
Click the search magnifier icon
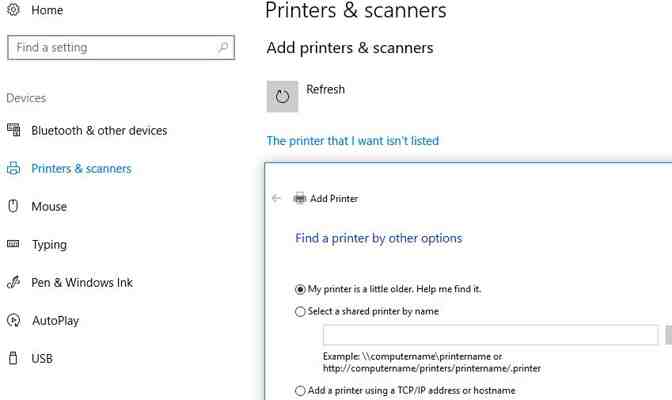coord(222,47)
